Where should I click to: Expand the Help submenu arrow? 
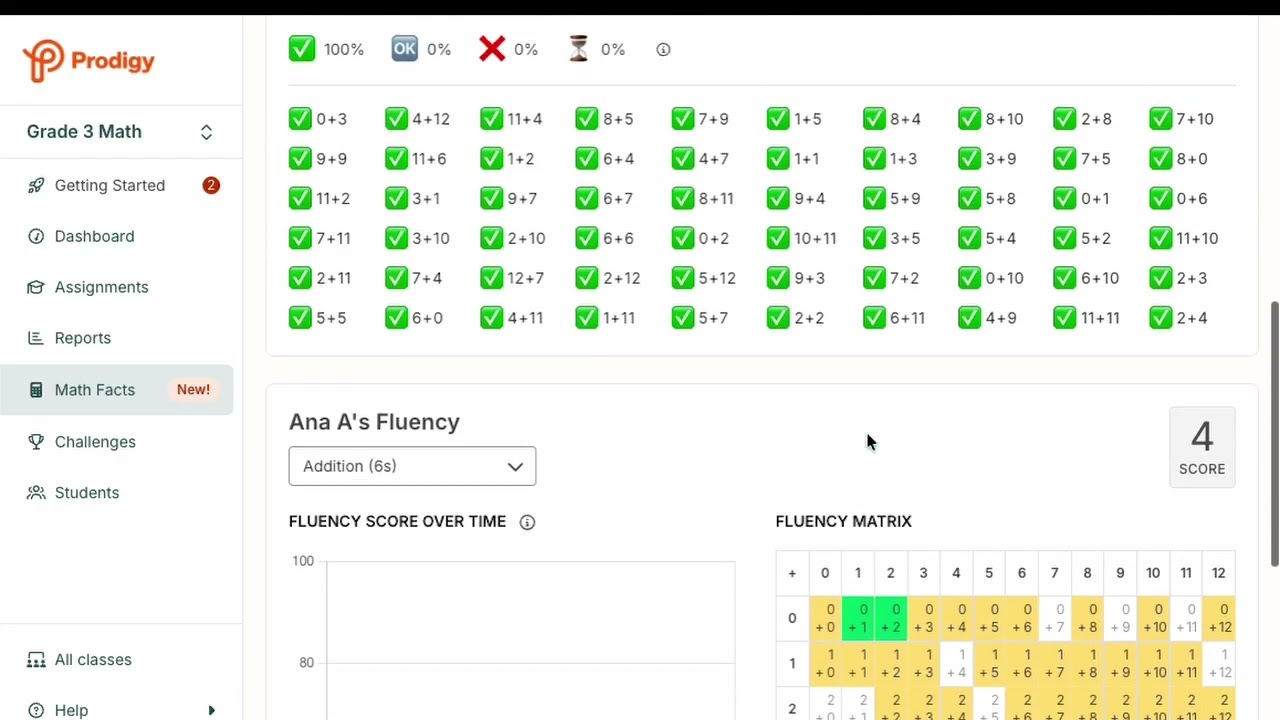click(x=211, y=710)
